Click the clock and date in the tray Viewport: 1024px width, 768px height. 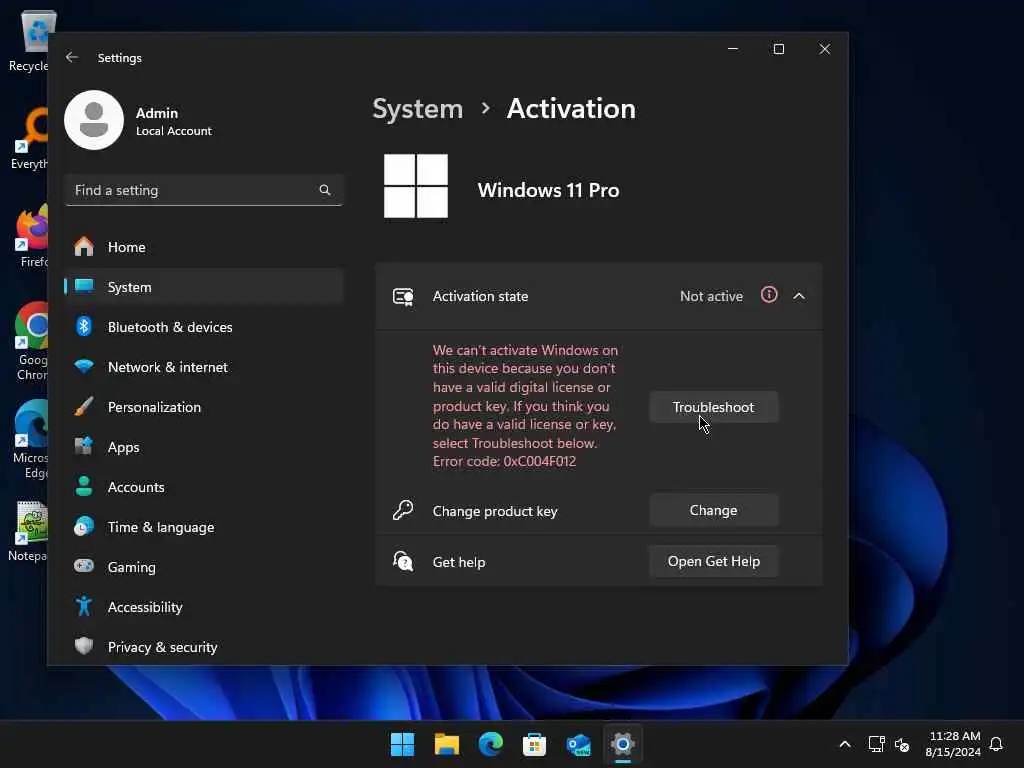tap(953, 744)
